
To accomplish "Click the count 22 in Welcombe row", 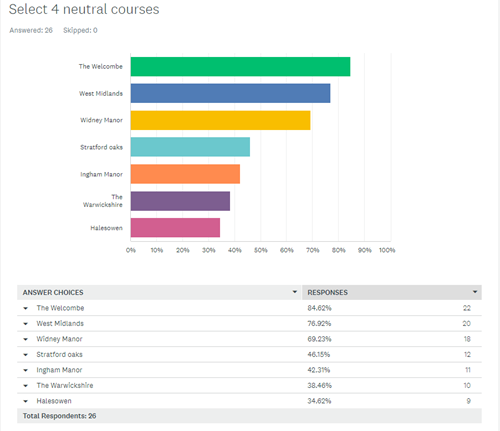I will (x=467, y=308).
